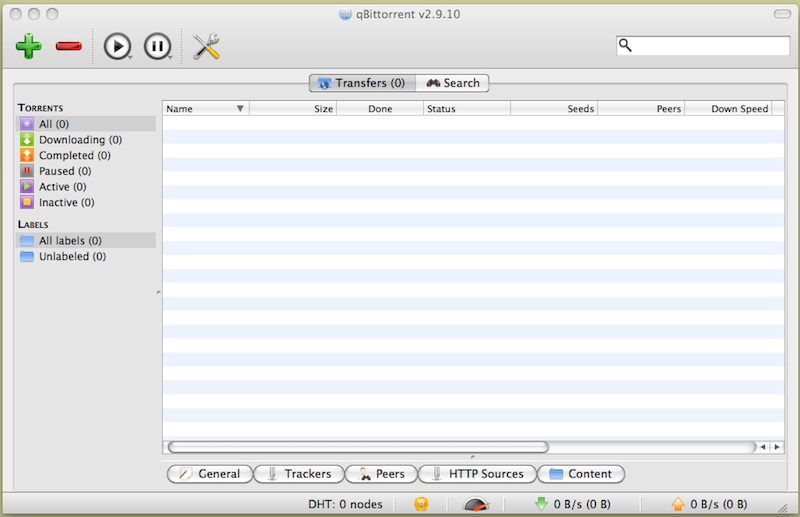This screenshot has width=800, height=517.
Task: Click the Name column sort arrow
Action: pos(240,109)
